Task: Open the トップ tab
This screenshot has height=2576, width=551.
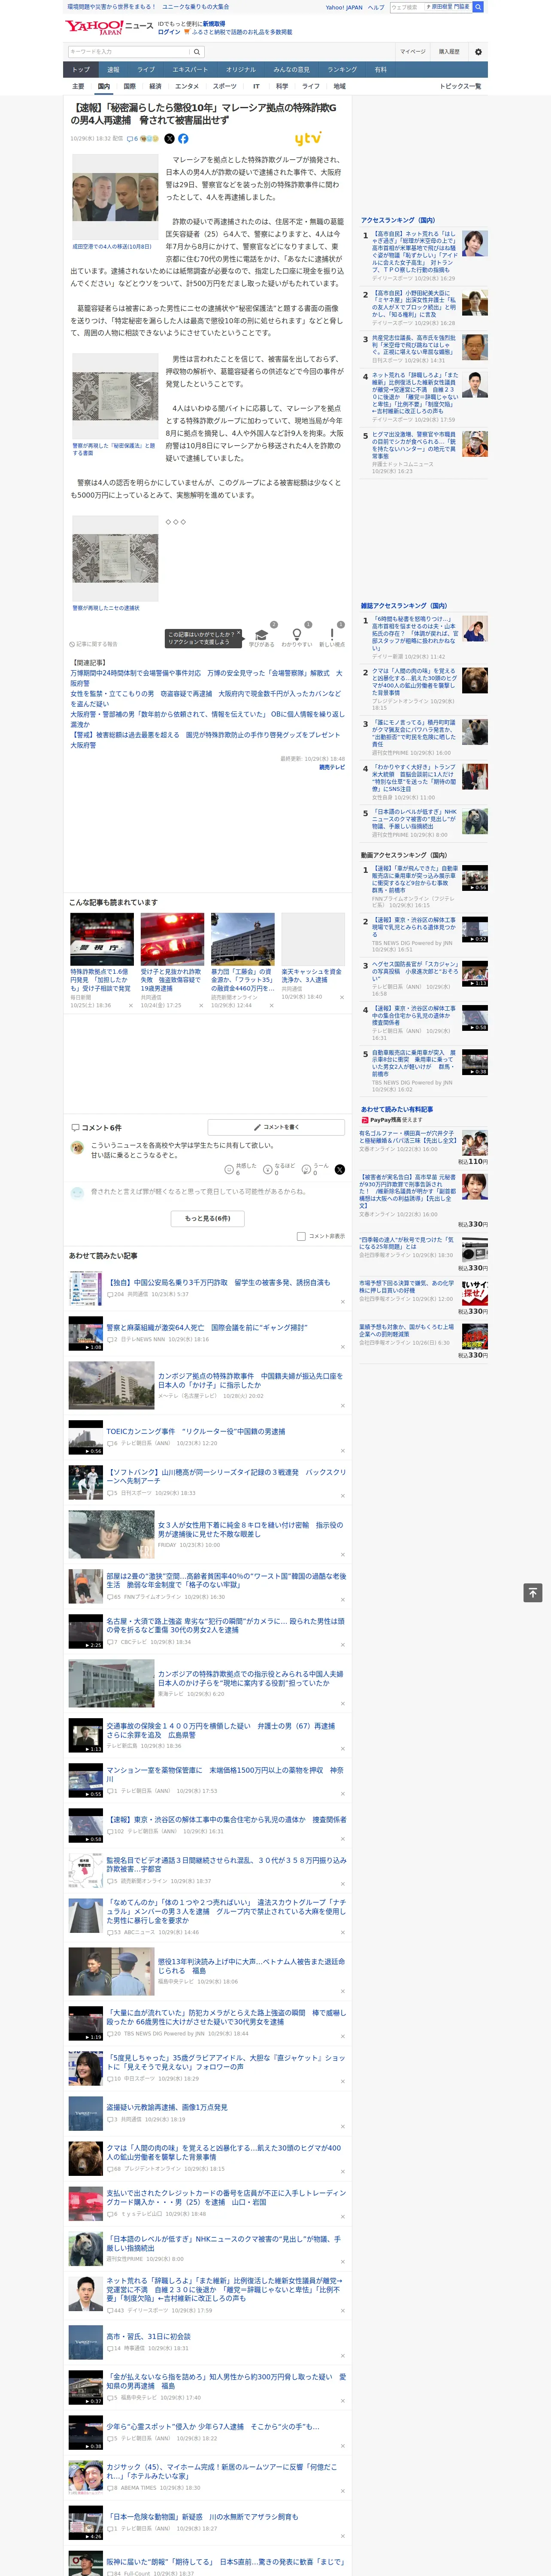Action: click(x=81, y=70)
